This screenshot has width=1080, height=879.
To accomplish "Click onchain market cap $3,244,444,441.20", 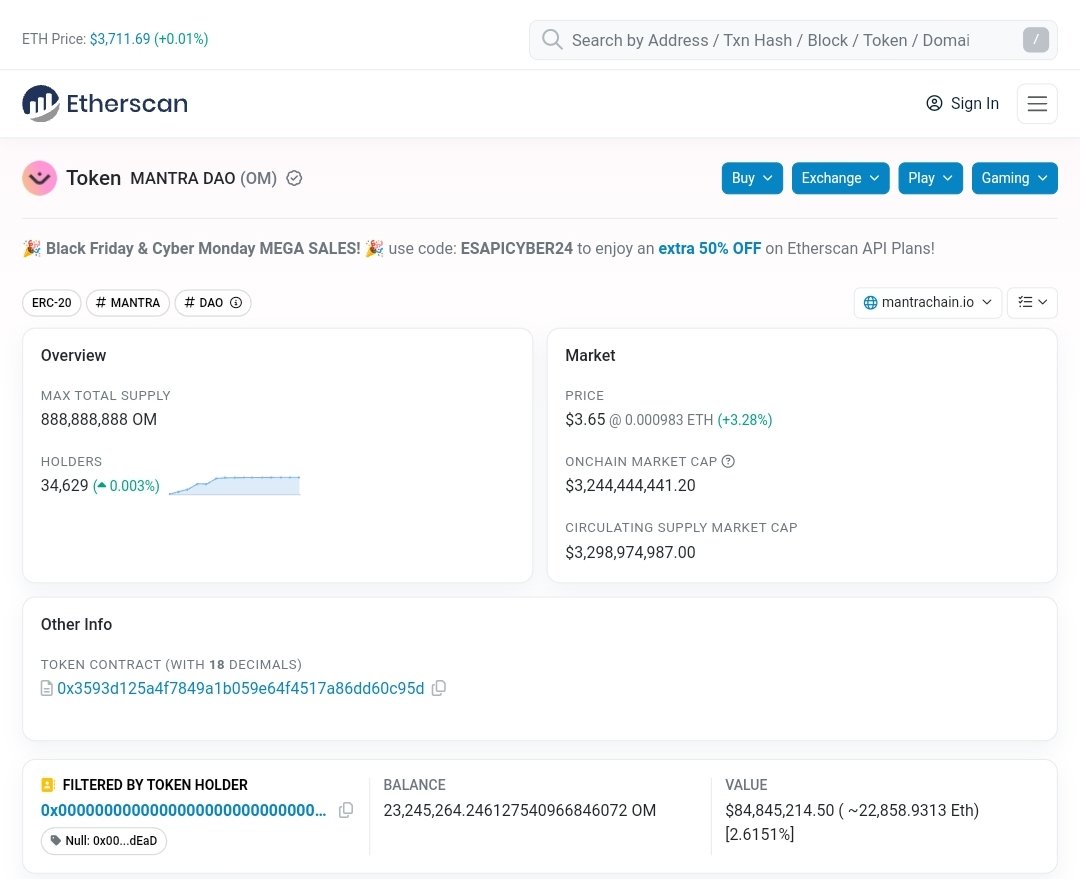I will coord(630,486).
